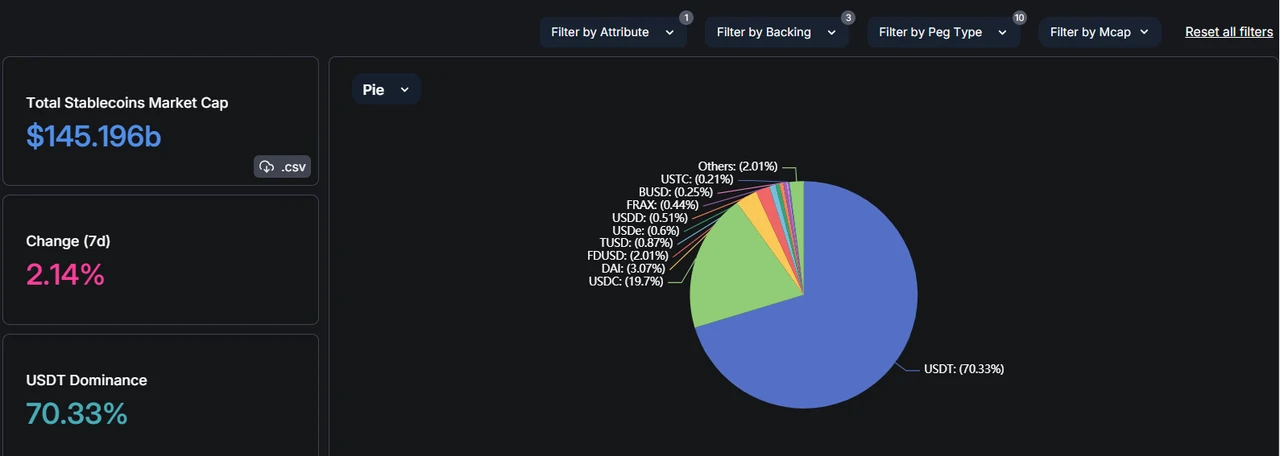The height and width of the screenshot is (456, 1280).
Task: Click the 2.14% seven-day change value
Action: (65, 274)
